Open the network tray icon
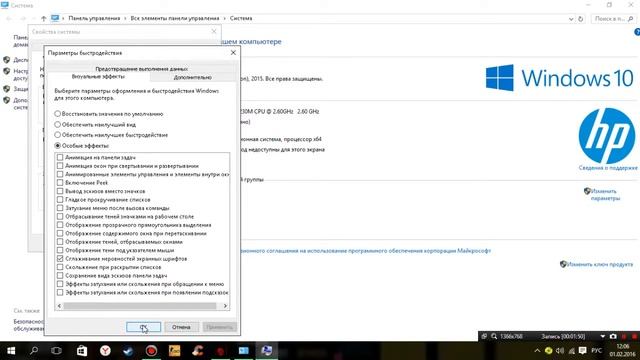Image resolution: width=640 pixels, height=360 pixels. 571,351
